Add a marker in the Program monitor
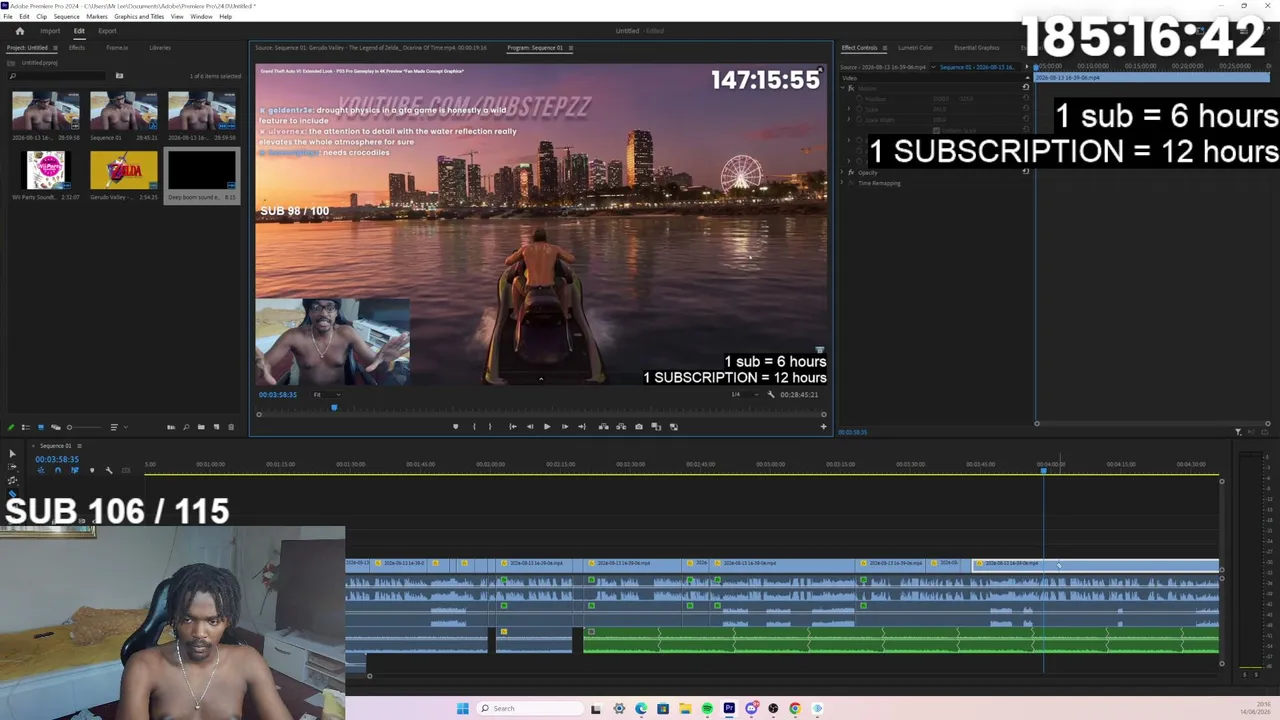The height and width of the screenshot is (720, 1280). point(456,427)
